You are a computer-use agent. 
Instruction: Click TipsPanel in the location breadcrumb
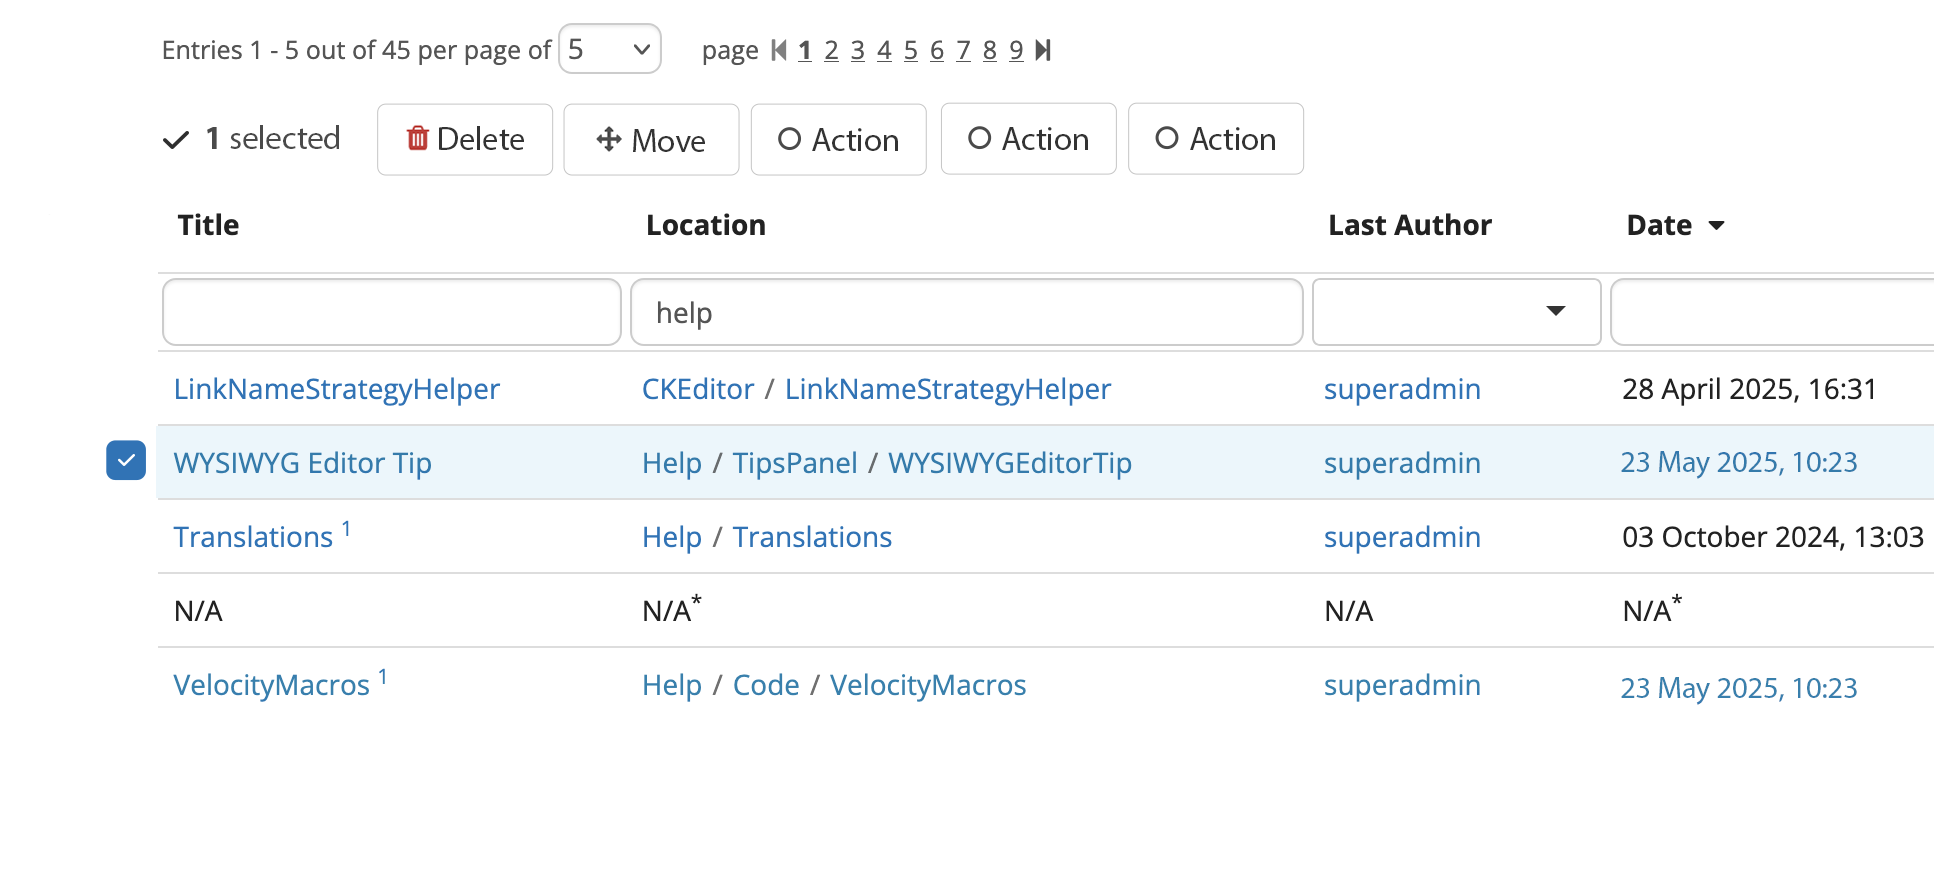tap(794, 463)
